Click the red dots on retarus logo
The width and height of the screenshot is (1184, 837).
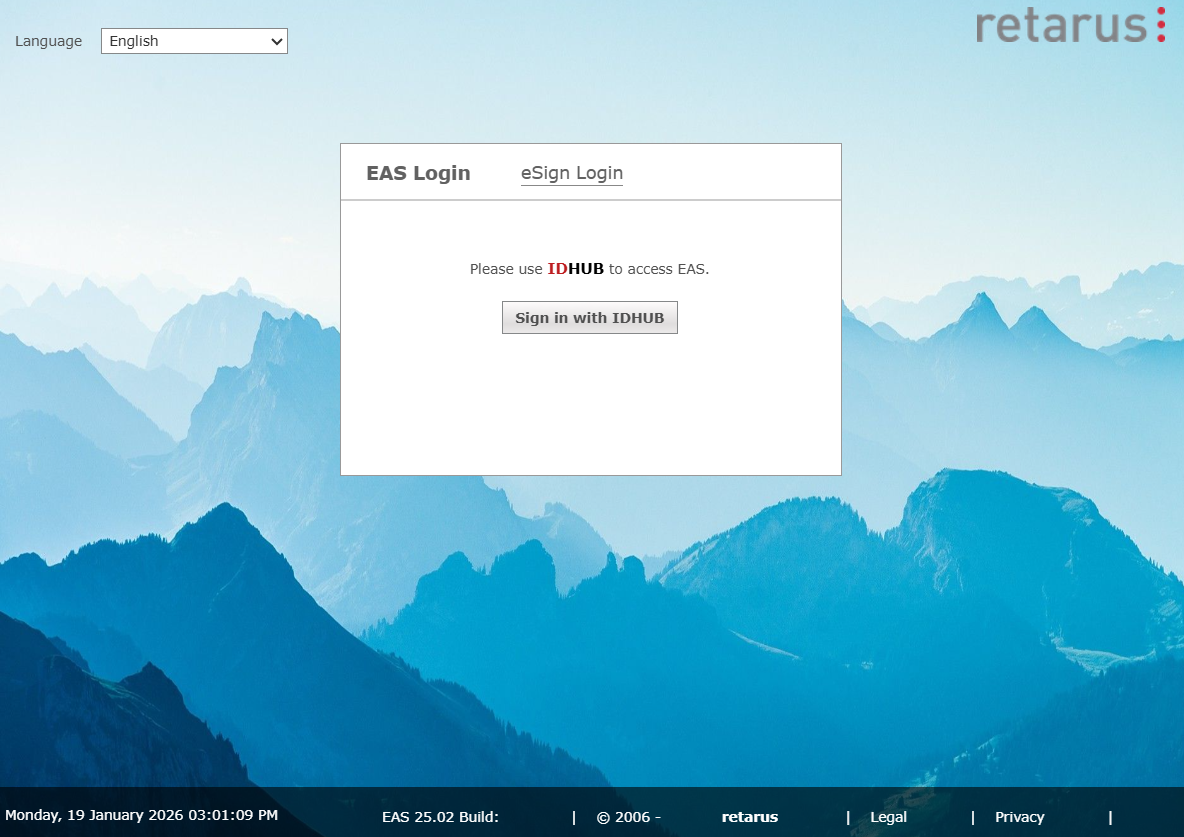(x=1161, y=25)
